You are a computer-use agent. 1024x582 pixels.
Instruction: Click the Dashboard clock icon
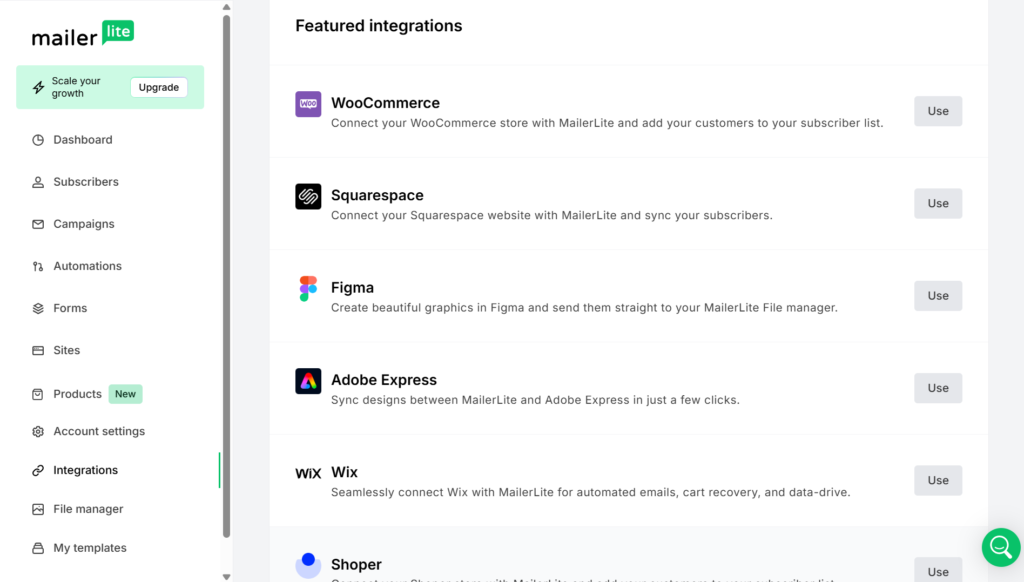click(x=38, y=140)
